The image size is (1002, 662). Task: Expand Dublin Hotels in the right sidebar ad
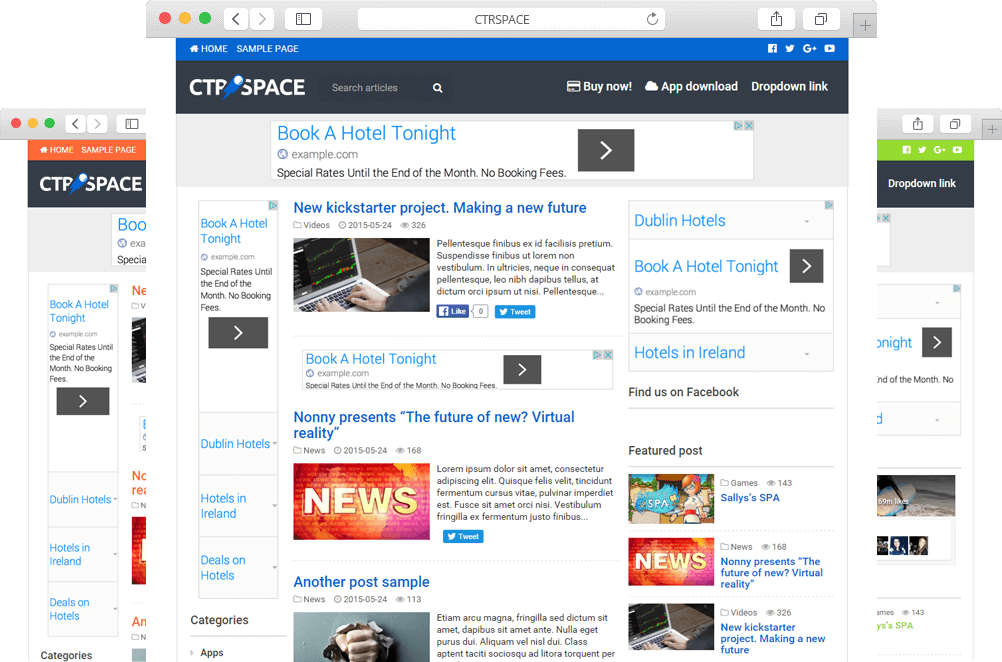pos(731,220)
